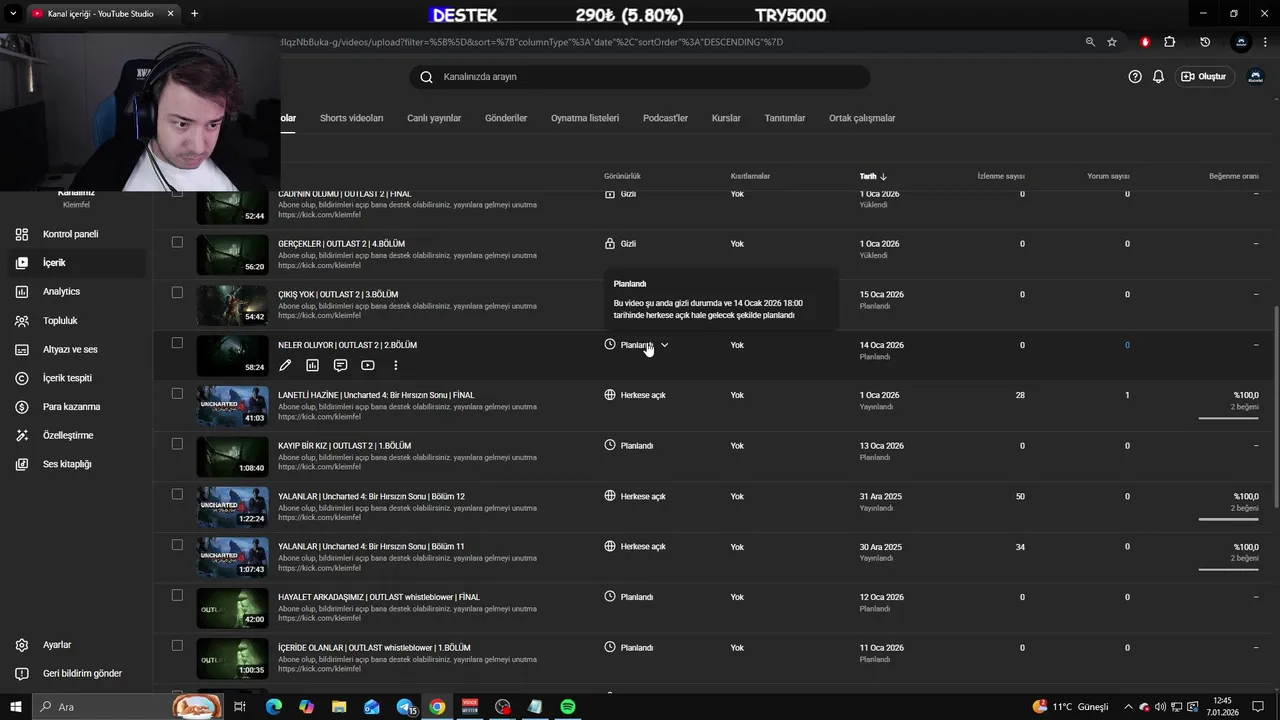Switch to Shorts videoları tab
Image resolution: width=1280 pixels, height=720 pixels.
tap(351, 118)
